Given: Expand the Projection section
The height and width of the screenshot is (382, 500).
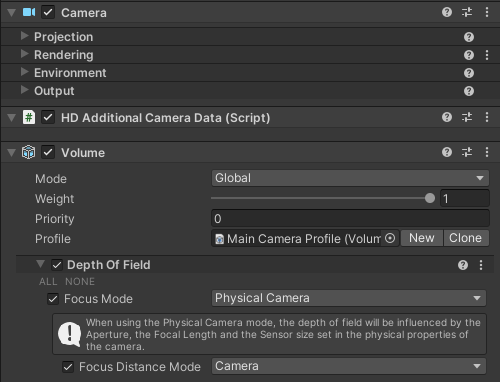Looking at the screenshot, I should pos(24,36).
